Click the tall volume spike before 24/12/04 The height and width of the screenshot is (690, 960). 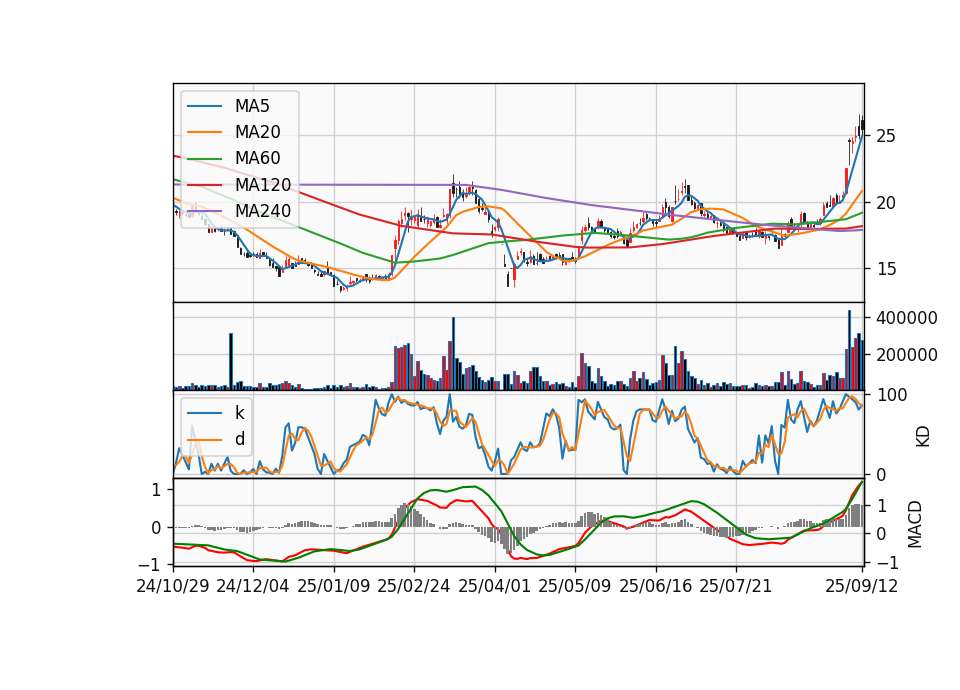231,362
